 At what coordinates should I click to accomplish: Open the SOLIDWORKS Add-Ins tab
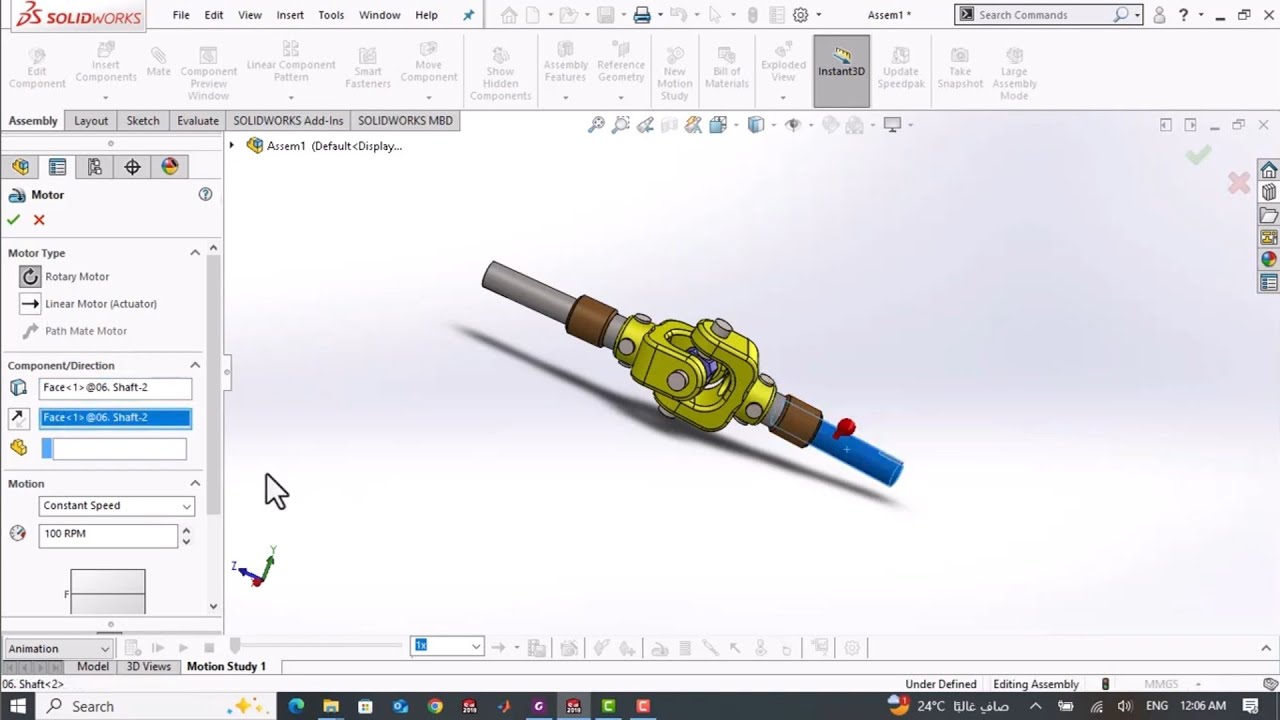[288, 121]
